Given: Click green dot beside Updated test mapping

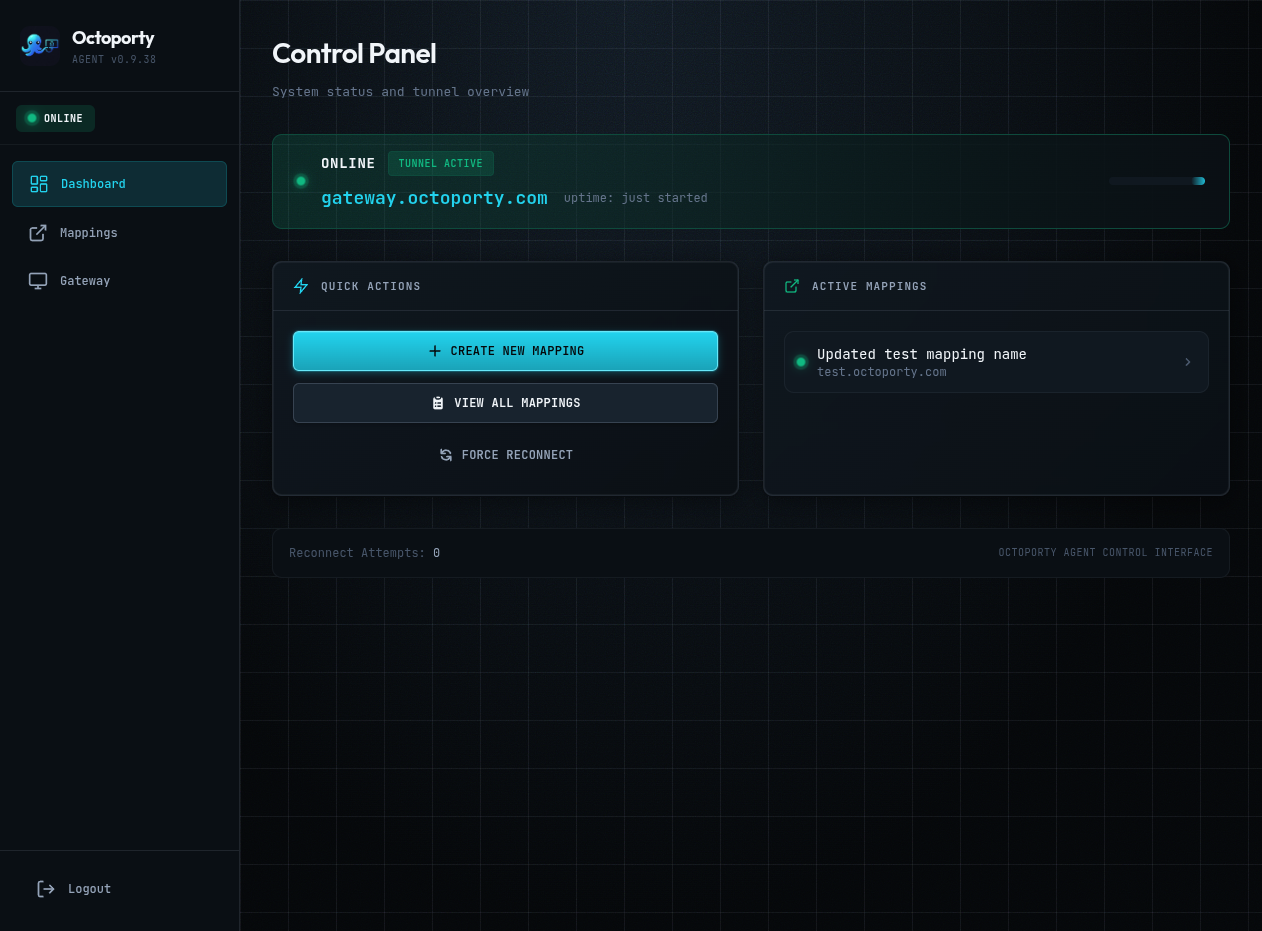Looking at the screenshot, I should pos(800,362).
